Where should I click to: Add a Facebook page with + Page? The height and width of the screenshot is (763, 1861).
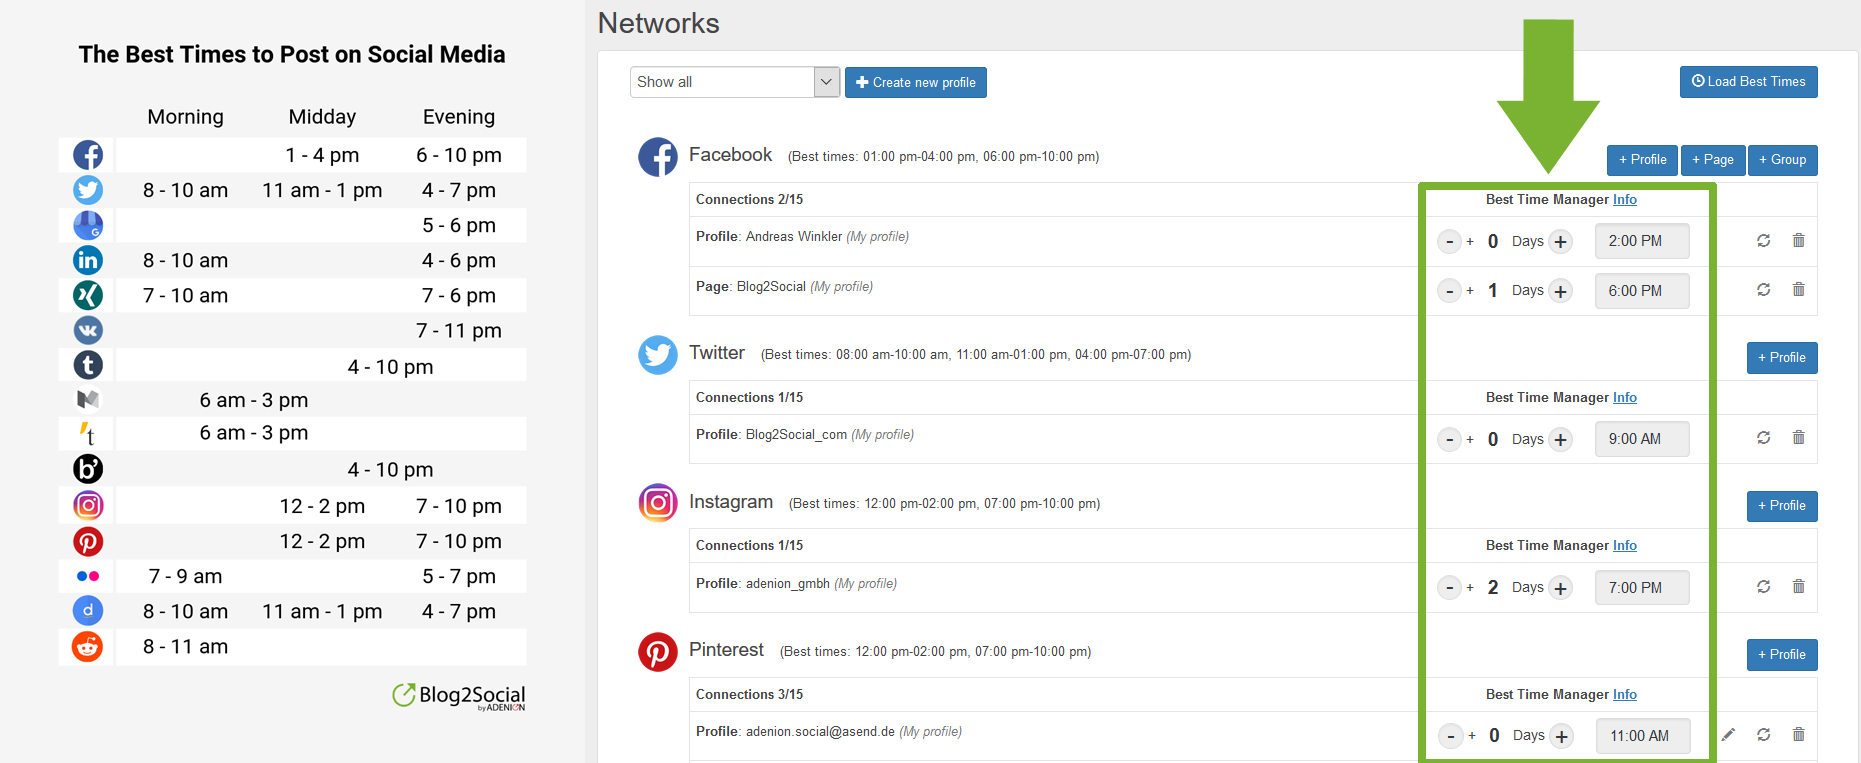pyautogui.click(x=1713, y=160)
